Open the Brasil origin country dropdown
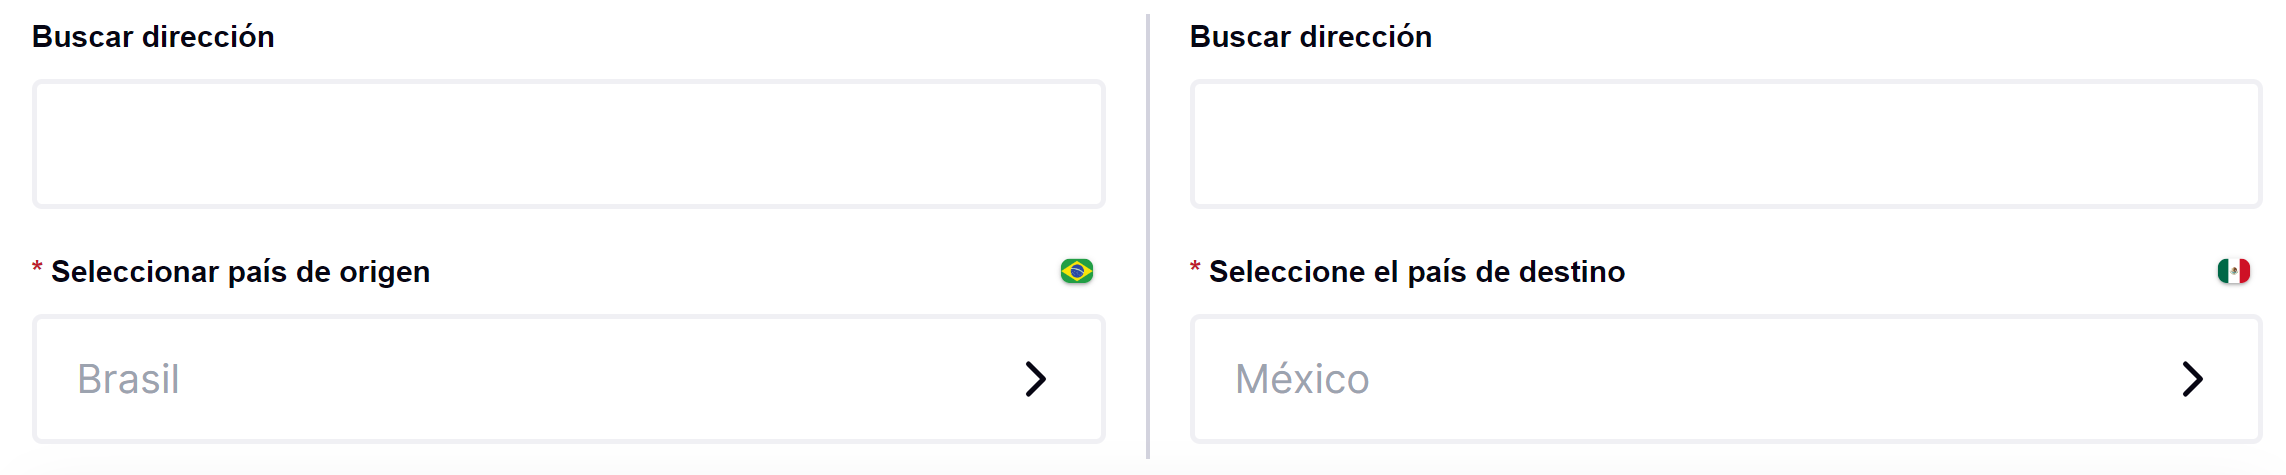Image resolution: width=2286 pixels, height=475 pixels. pyautogui.click(x=568, y=379)
